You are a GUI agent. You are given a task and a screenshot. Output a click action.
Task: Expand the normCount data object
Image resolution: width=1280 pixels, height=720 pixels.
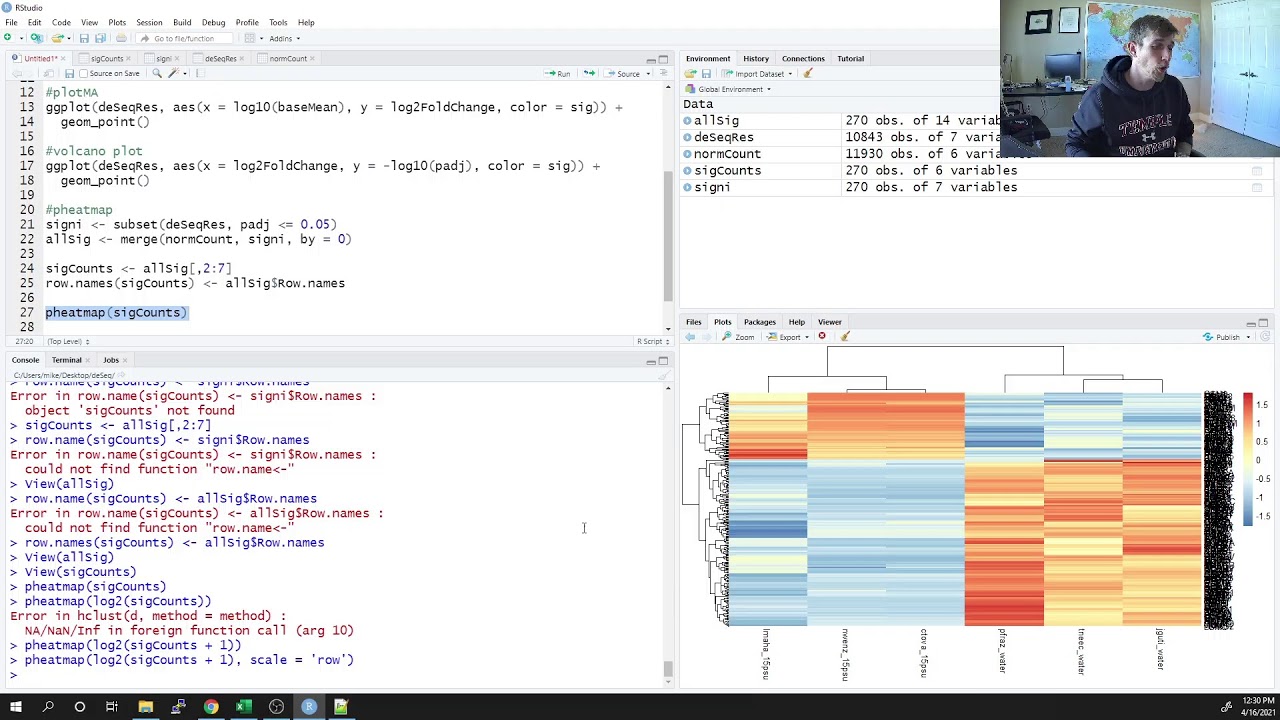coord(688,154)
